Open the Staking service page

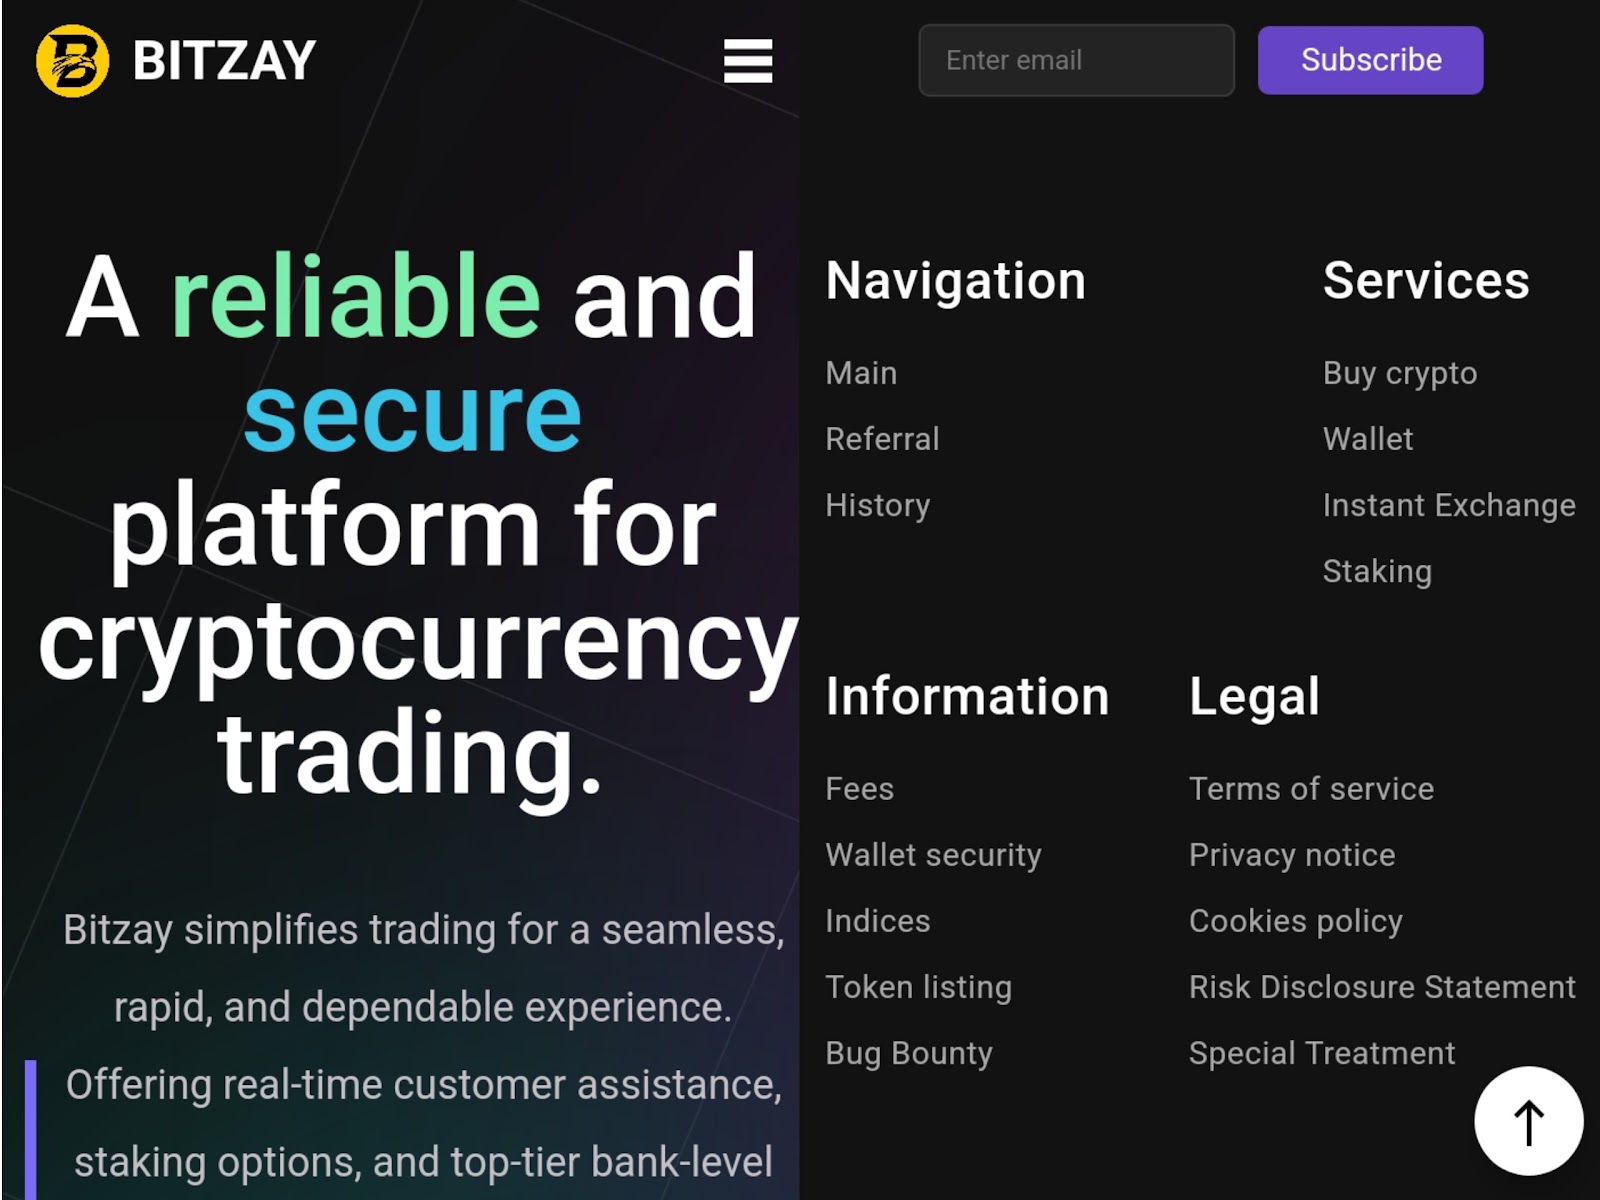click(1377, 571)
